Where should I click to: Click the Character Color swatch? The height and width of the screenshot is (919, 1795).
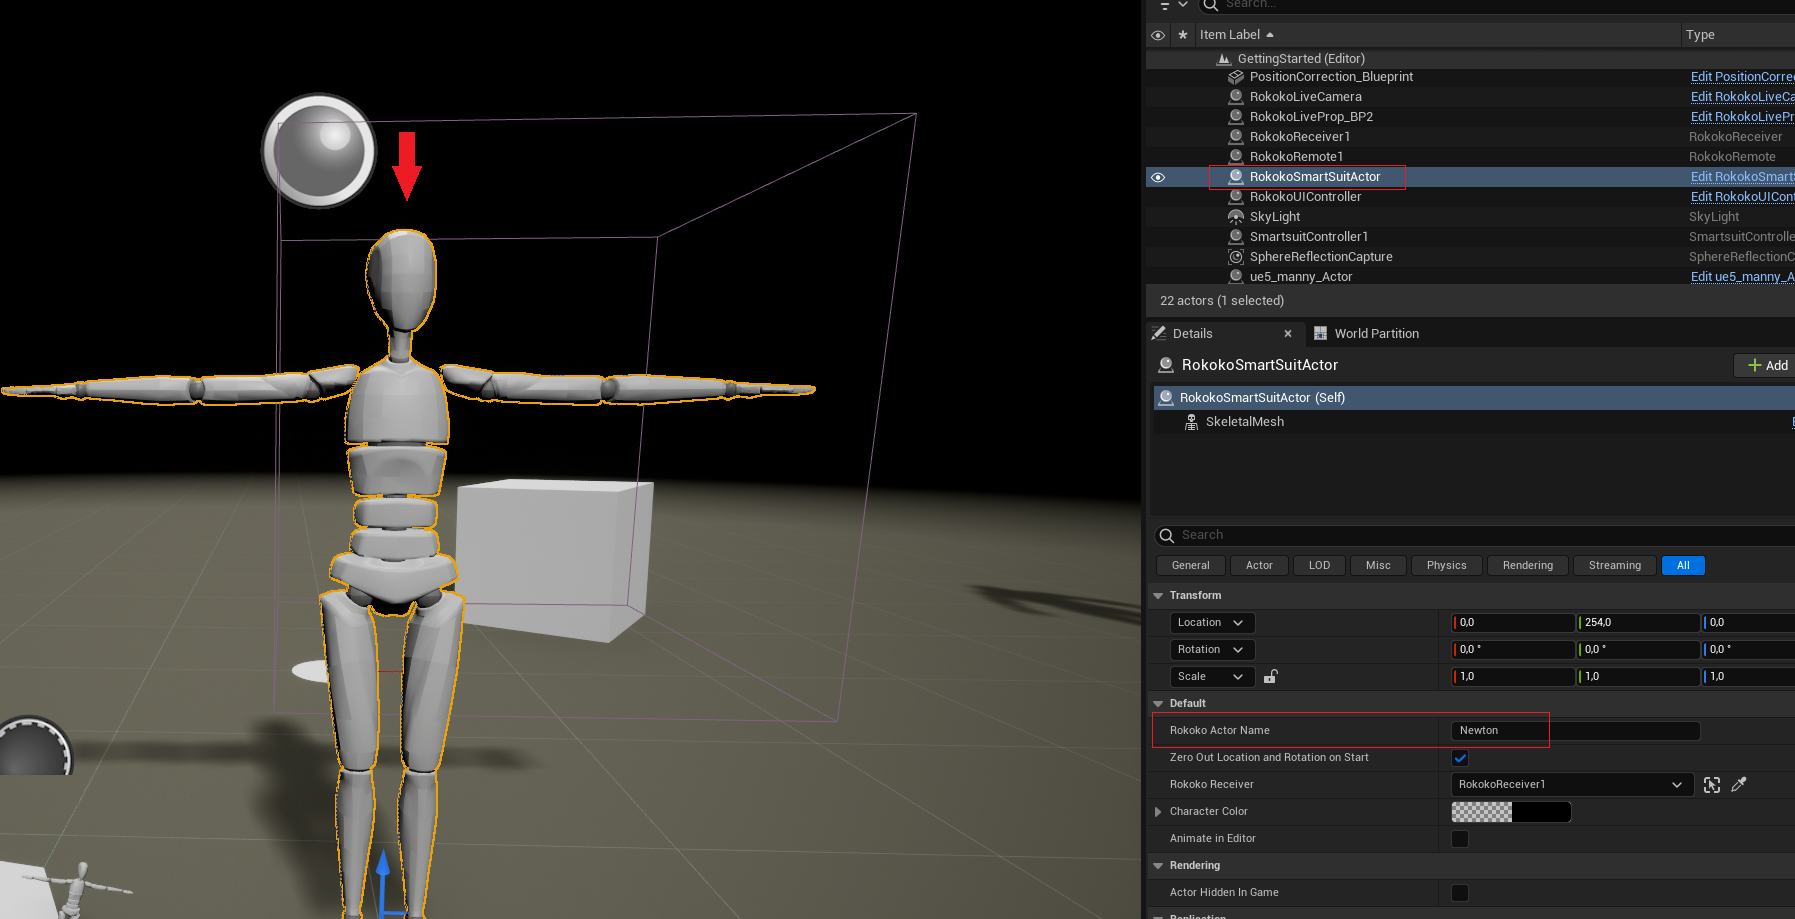tap(1510, 811)
